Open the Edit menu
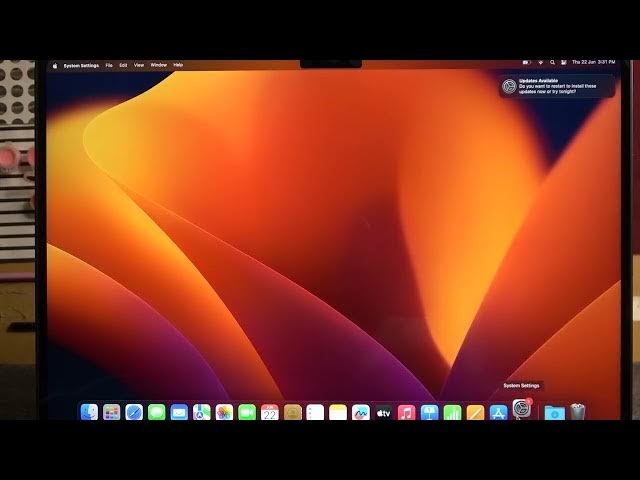 (x=123, y=65)
